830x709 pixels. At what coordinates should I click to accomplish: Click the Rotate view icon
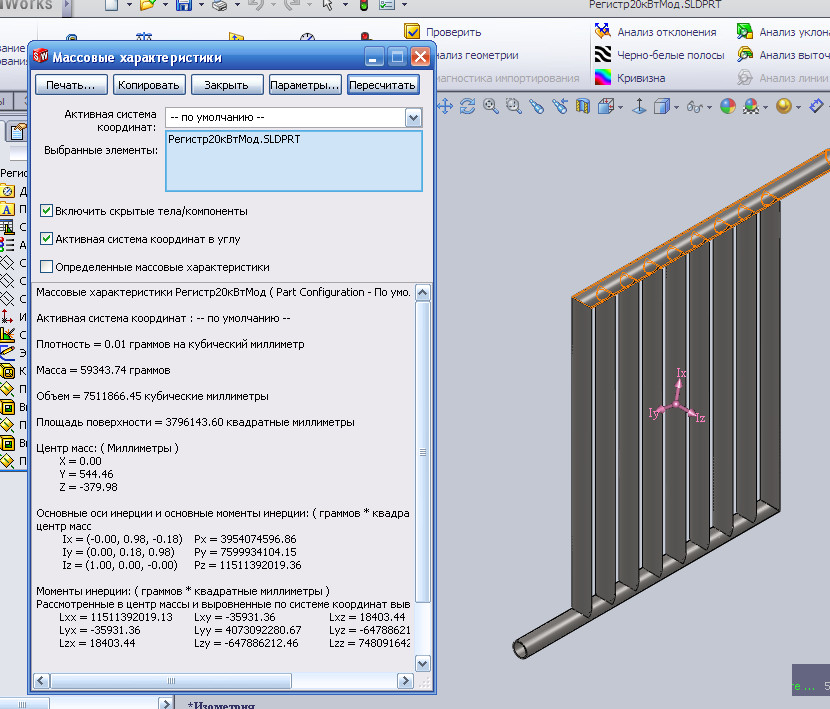467,106
